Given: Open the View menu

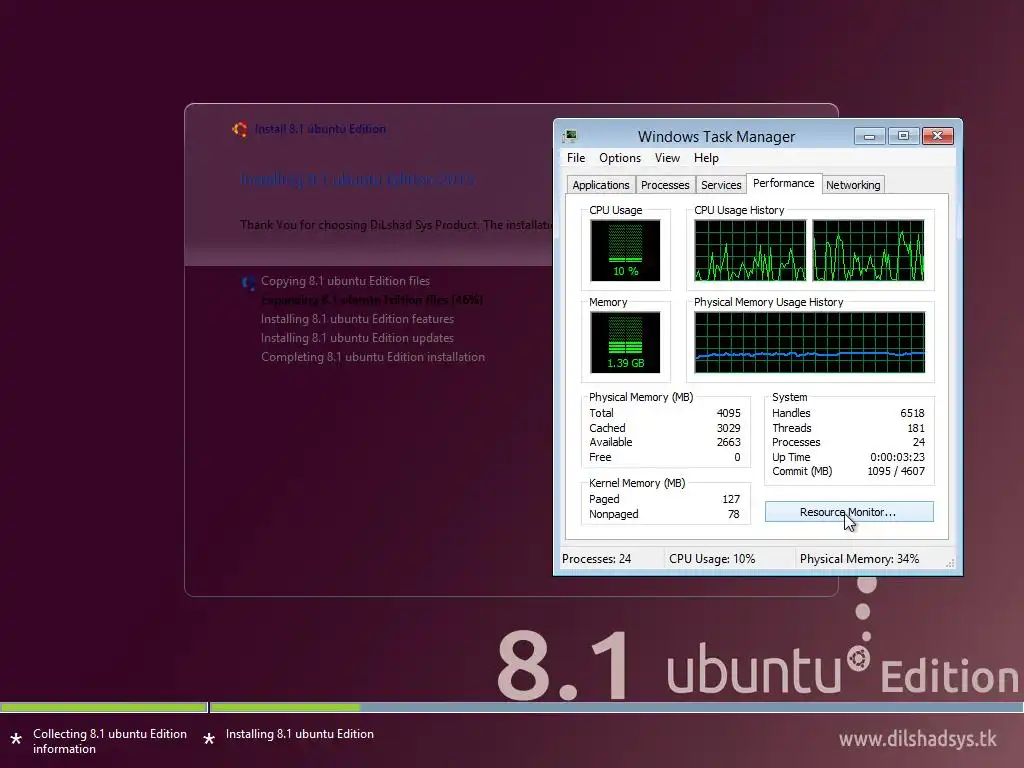Looking at the screenshot, I should 667,158.
